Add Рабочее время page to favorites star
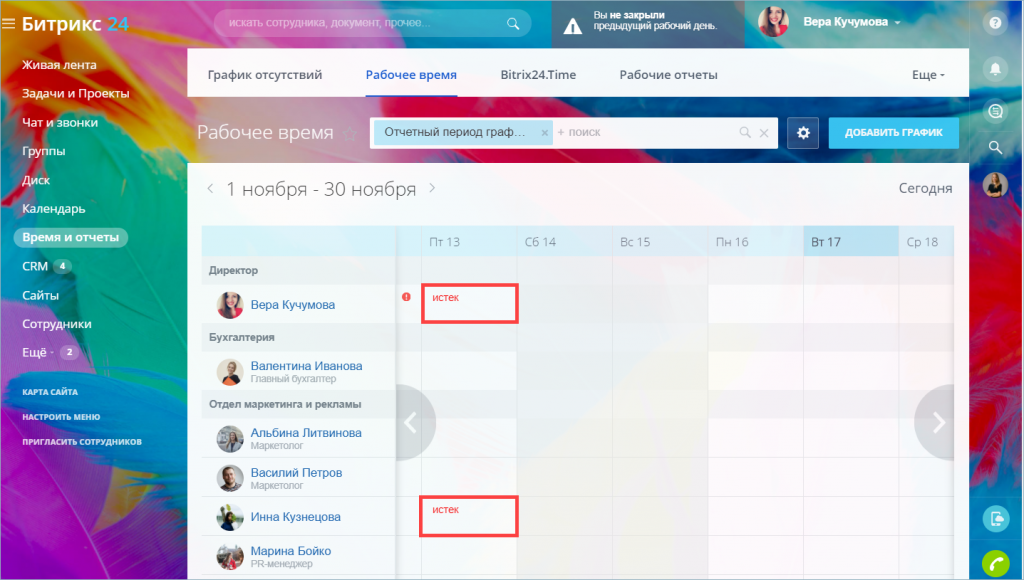 (350, 134)
